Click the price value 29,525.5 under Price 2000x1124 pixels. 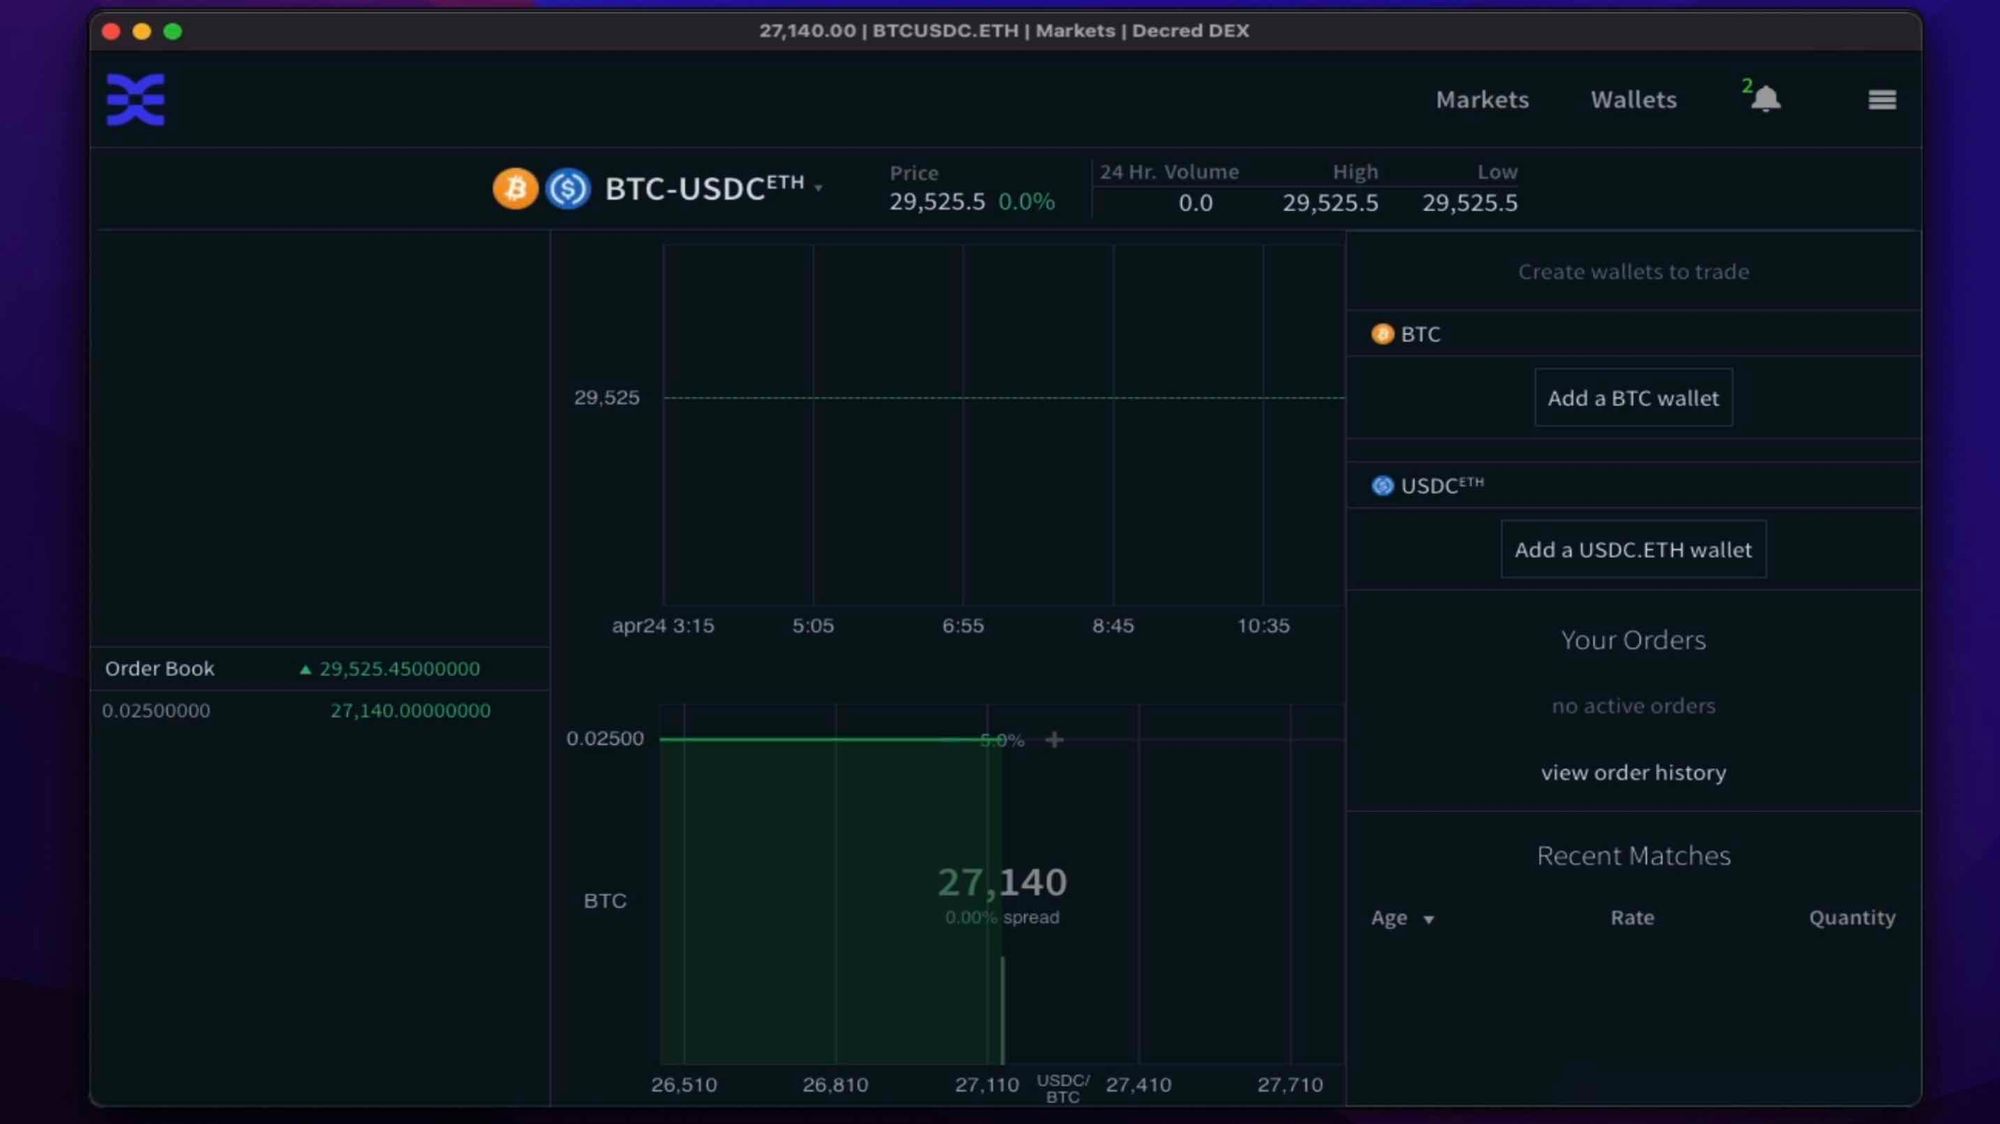tap(937, 202)
